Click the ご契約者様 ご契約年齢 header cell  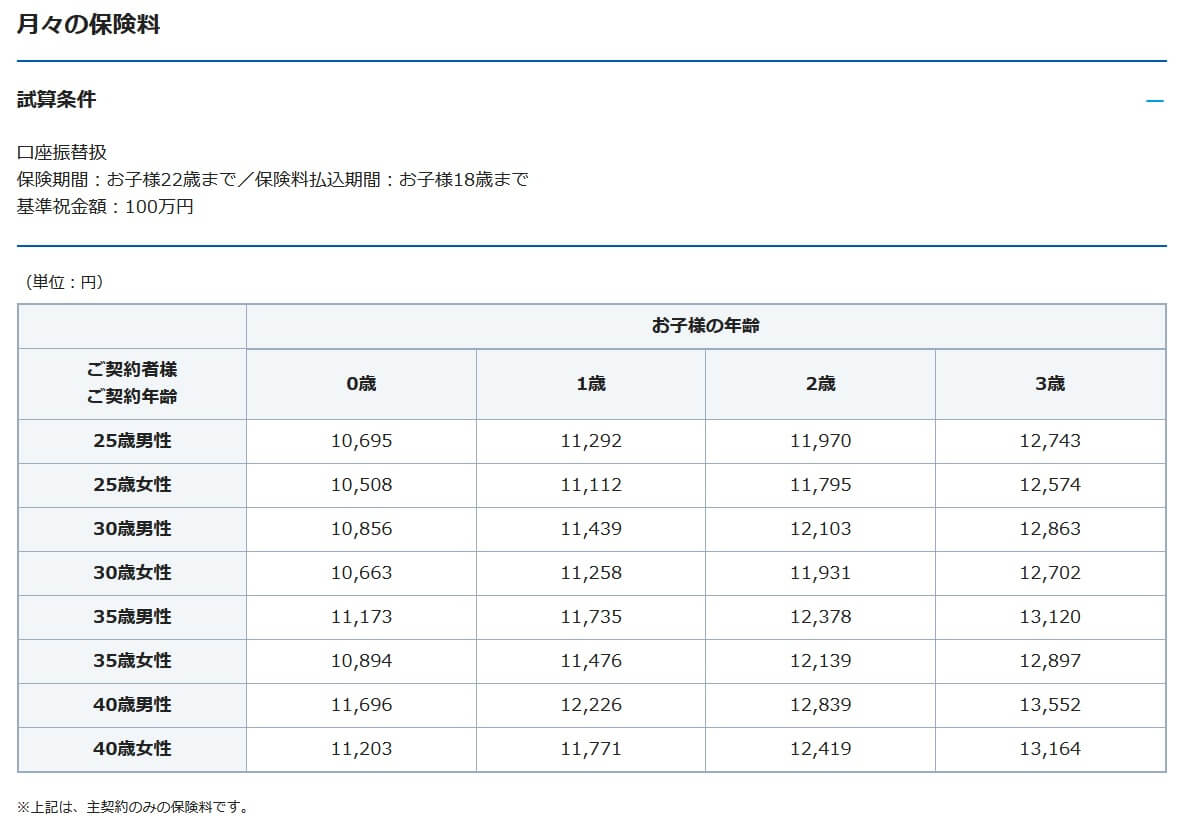(x=132, y=384)
